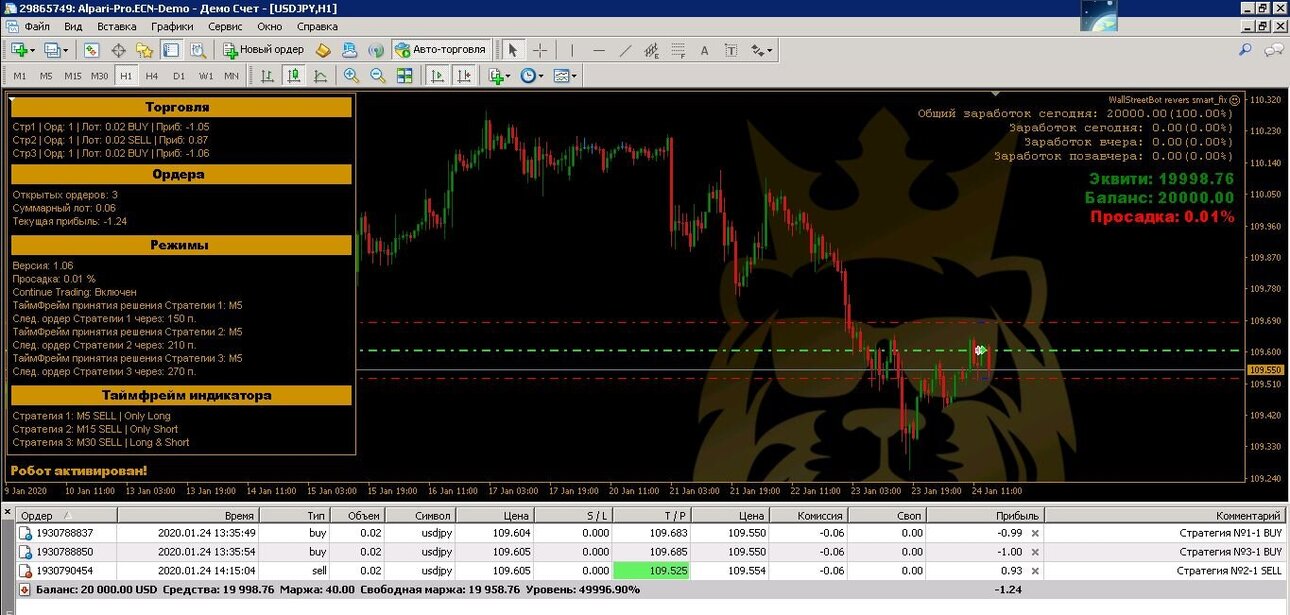1290x615 pixels.
Task: Click the Символ column header
Action: click(422, 515)
